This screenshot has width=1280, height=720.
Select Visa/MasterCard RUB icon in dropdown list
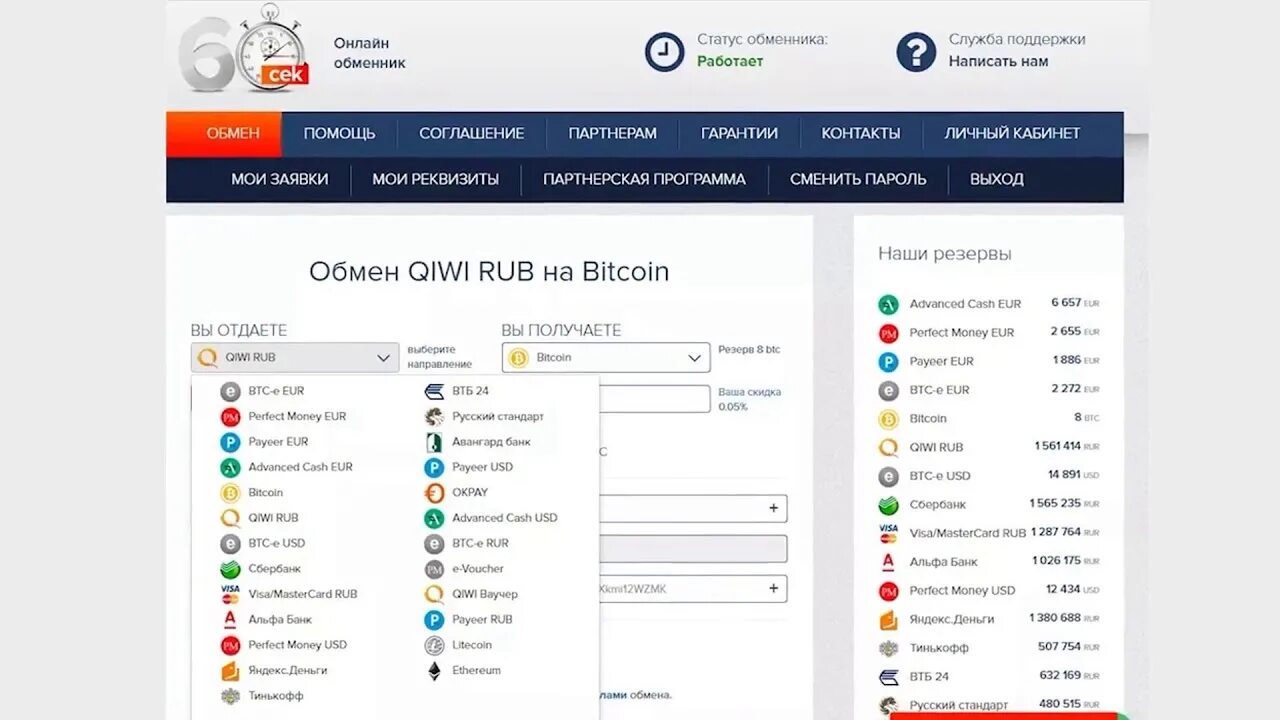coord(230,594)
